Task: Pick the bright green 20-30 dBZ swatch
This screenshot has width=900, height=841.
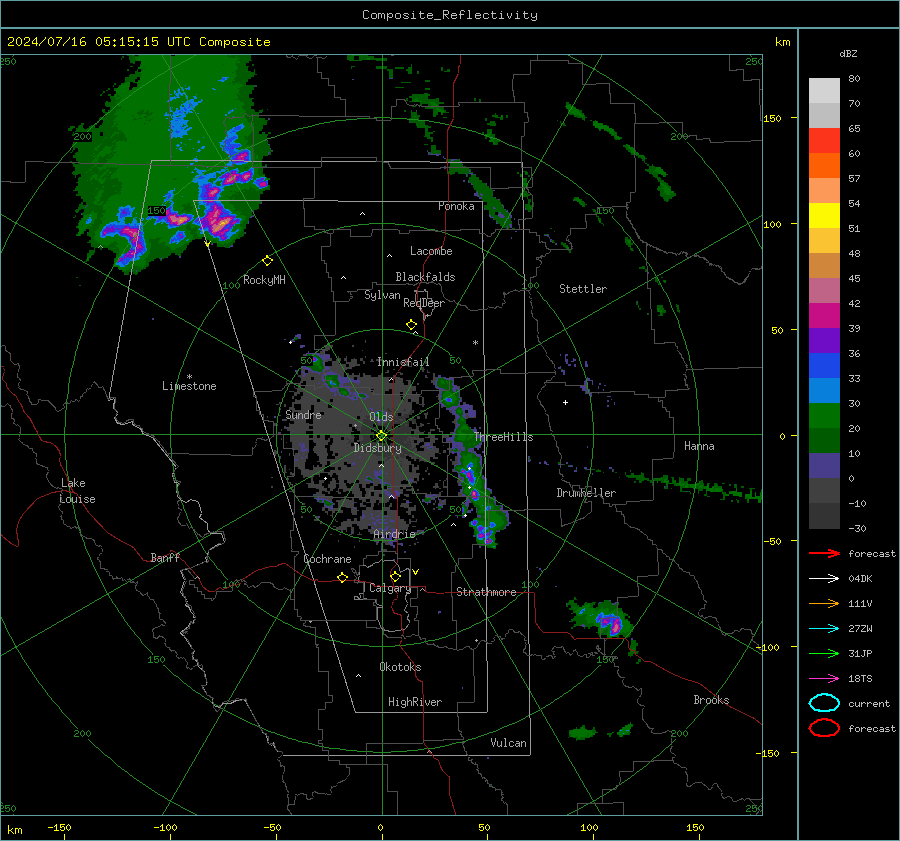Action: pyautogui.click(x=824, y=416)
